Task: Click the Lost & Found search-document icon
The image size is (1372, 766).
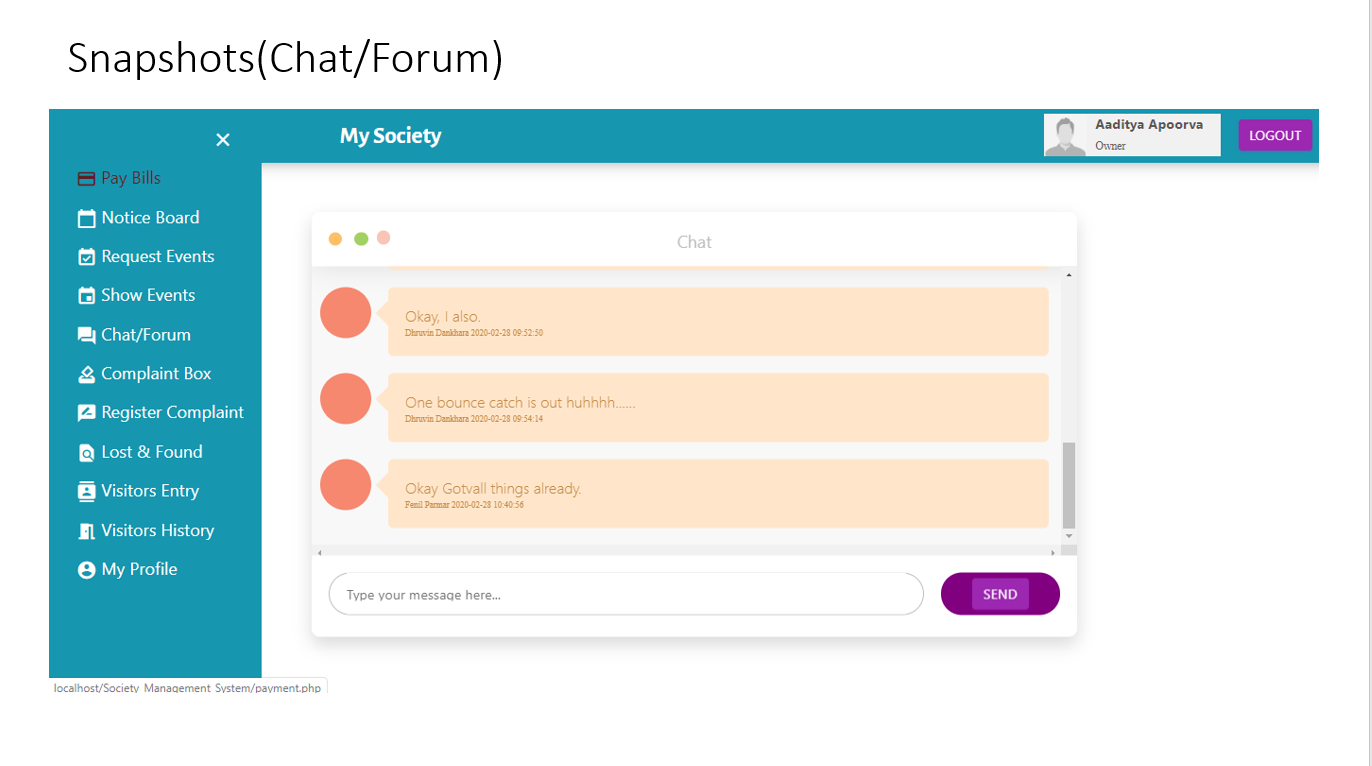Action: coord(86,452)
